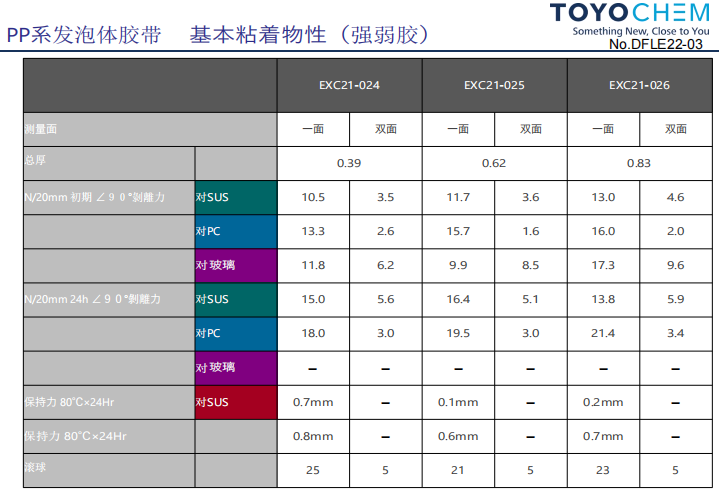The width and height of the screenshot is (719, 500).
Task: Click the red 对SUS holding-power cell
Action: 236,402
